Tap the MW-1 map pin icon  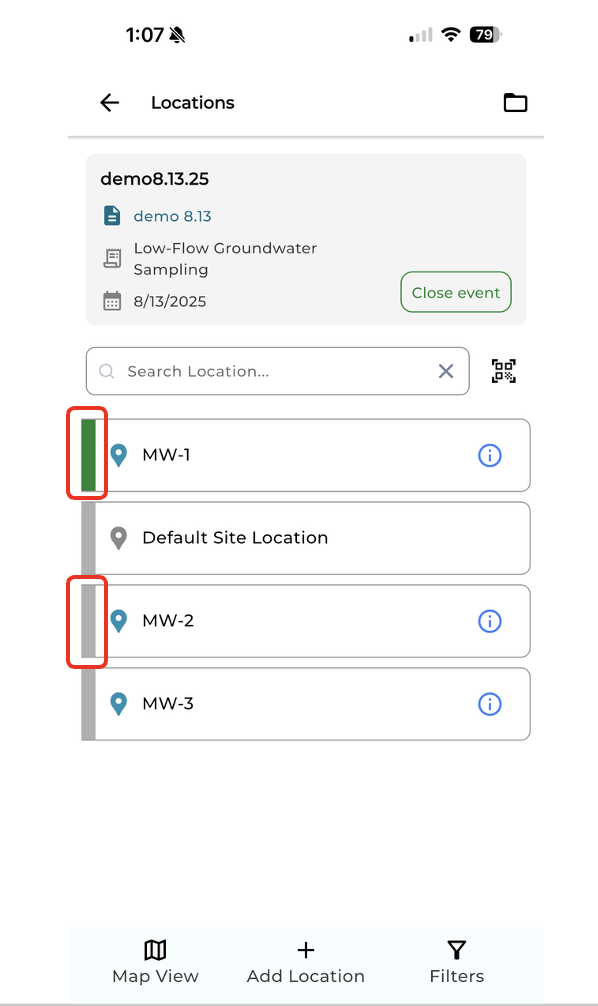tap(119, 456)
